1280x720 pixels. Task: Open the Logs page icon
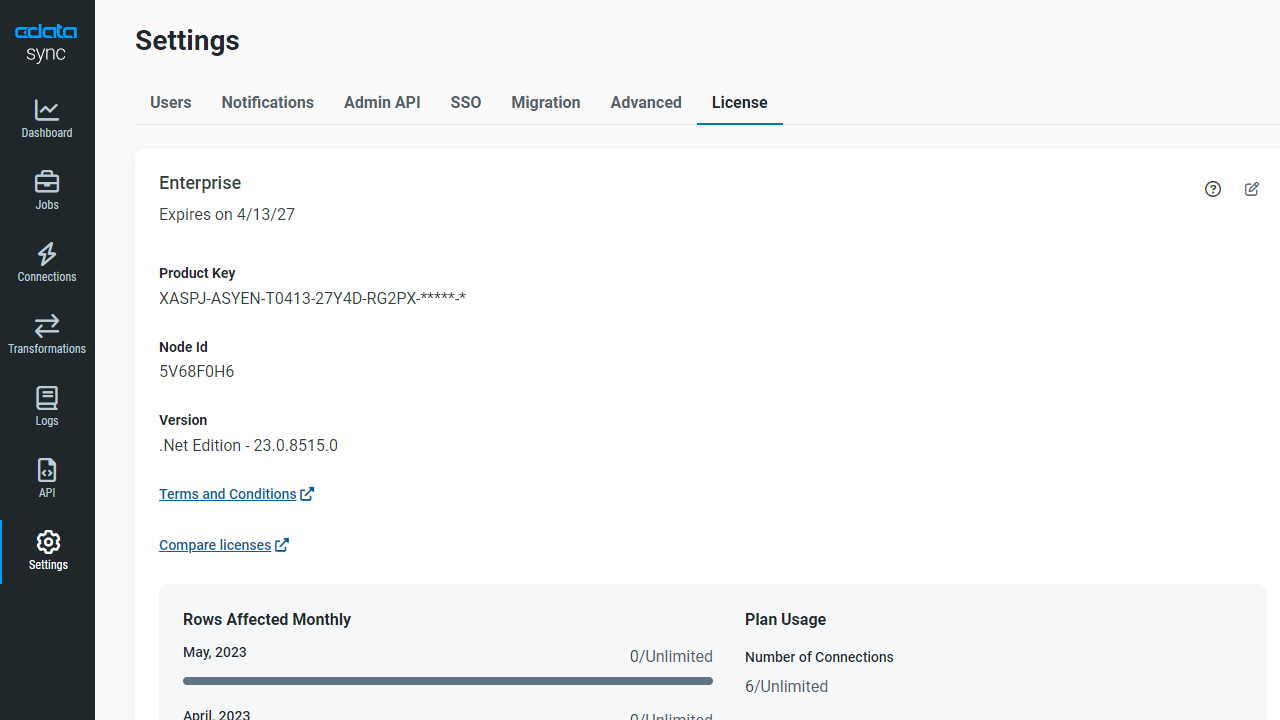click(47, 398)
